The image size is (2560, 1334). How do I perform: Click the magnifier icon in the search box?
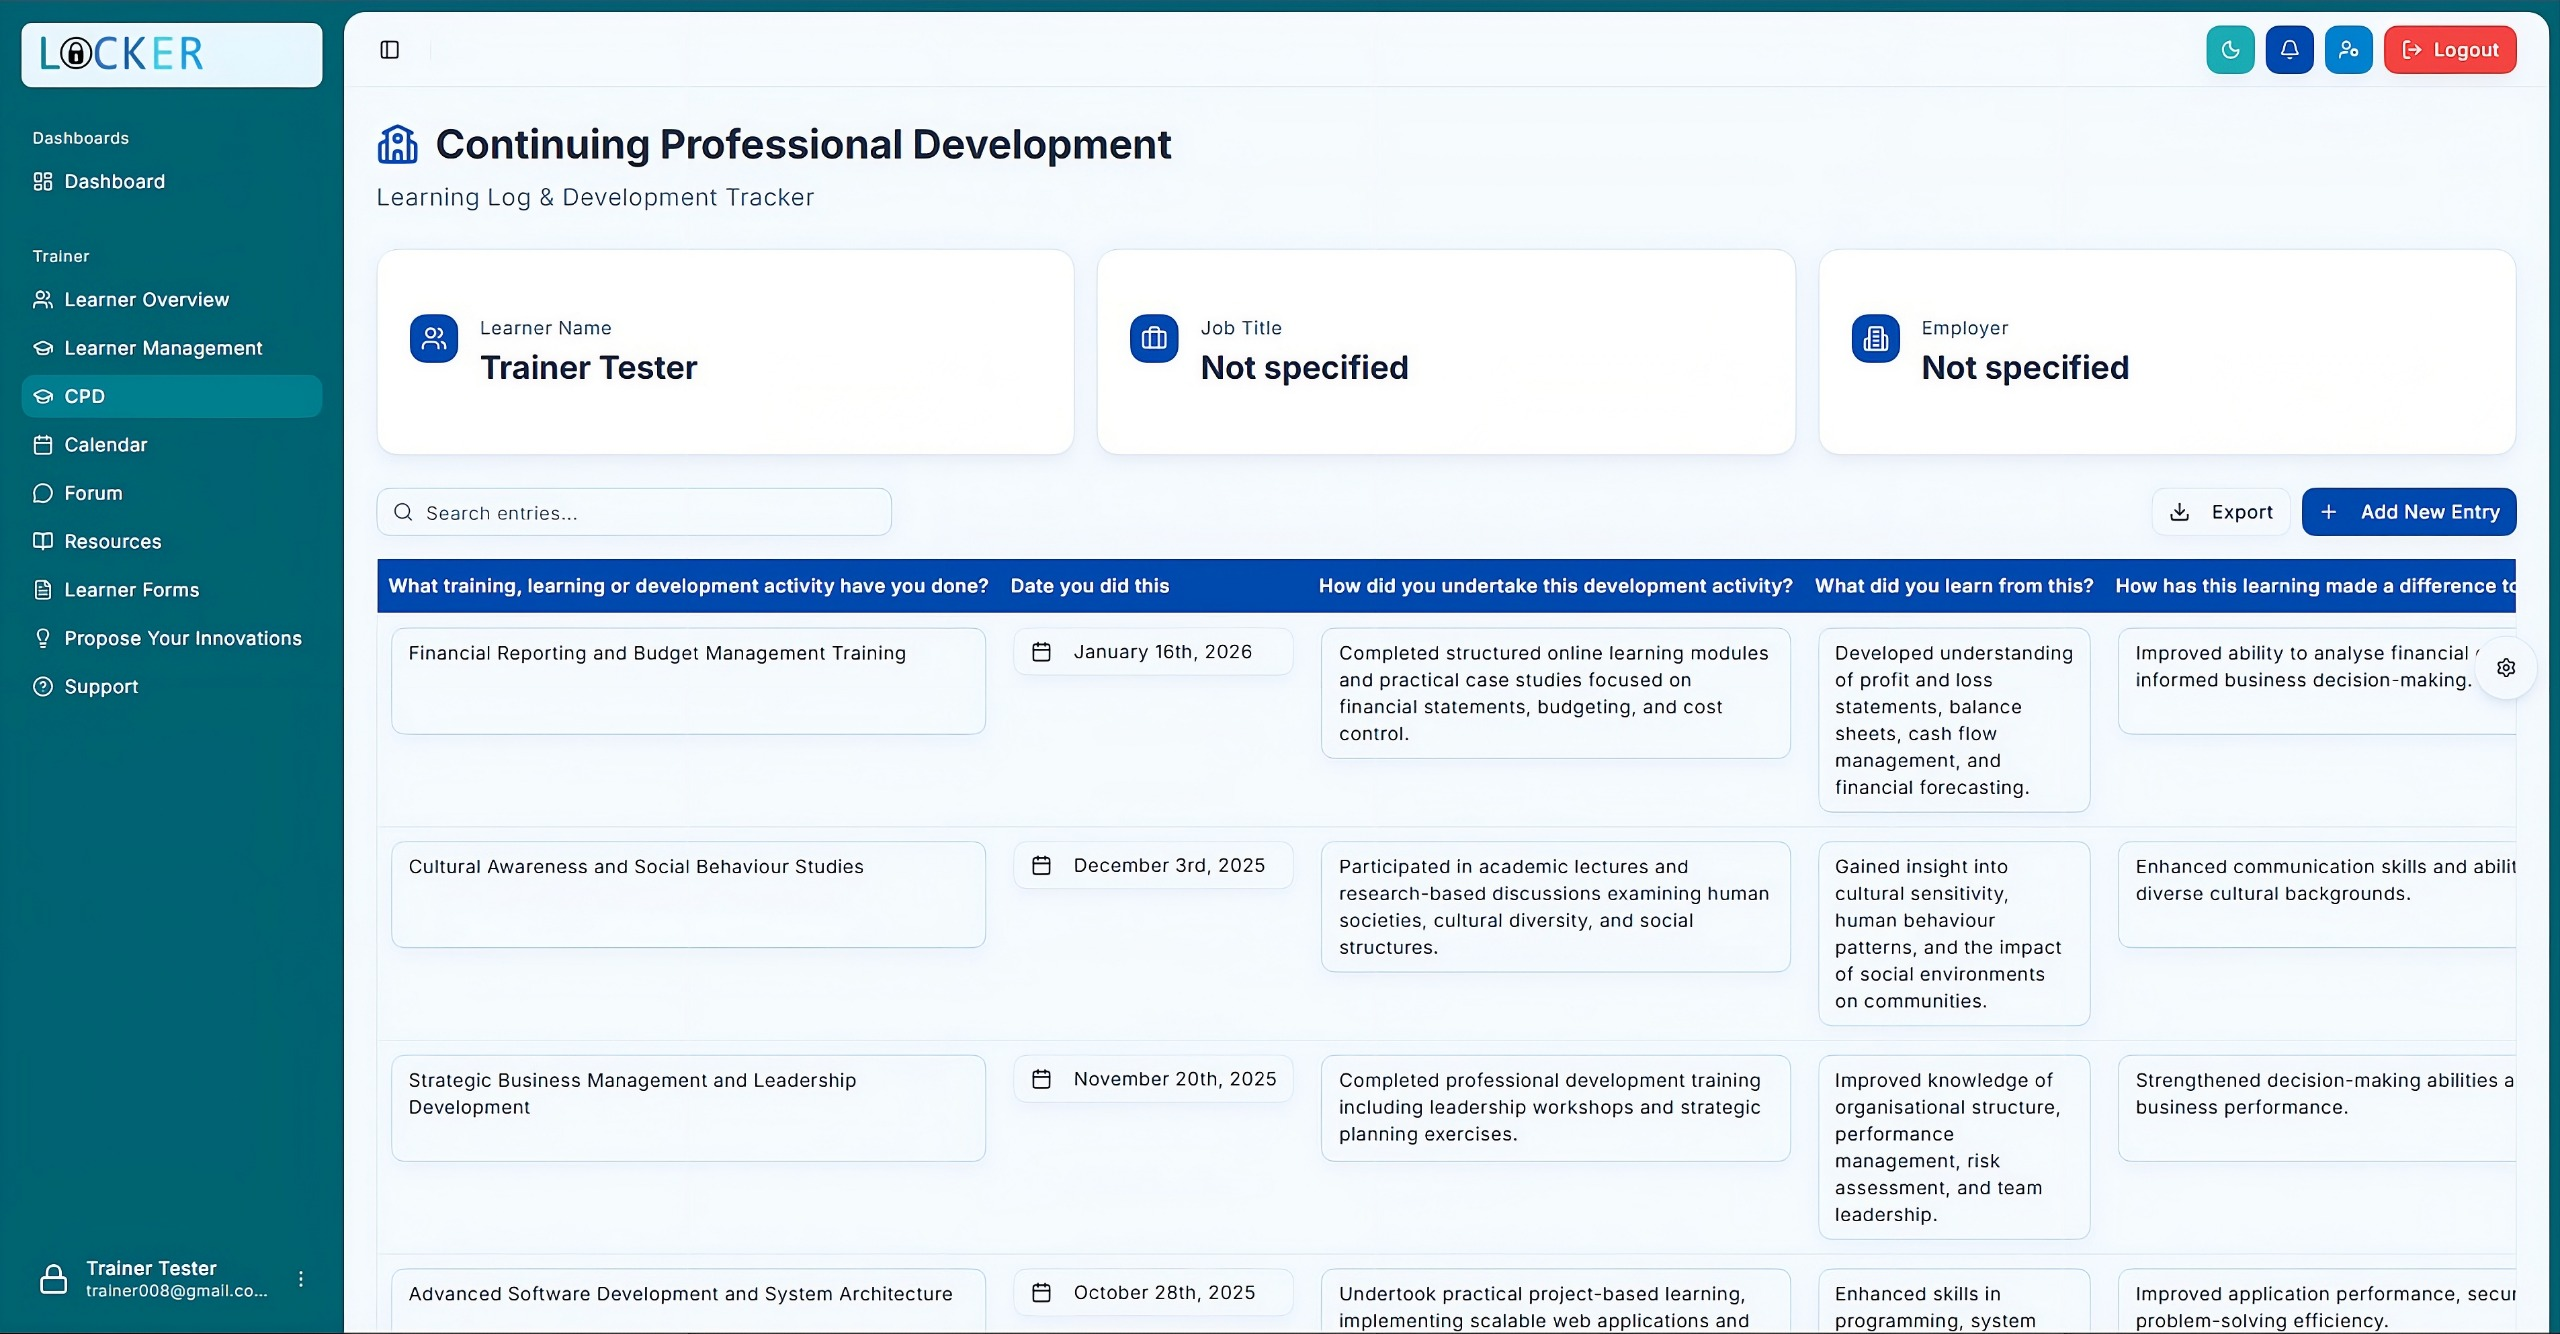403,511
